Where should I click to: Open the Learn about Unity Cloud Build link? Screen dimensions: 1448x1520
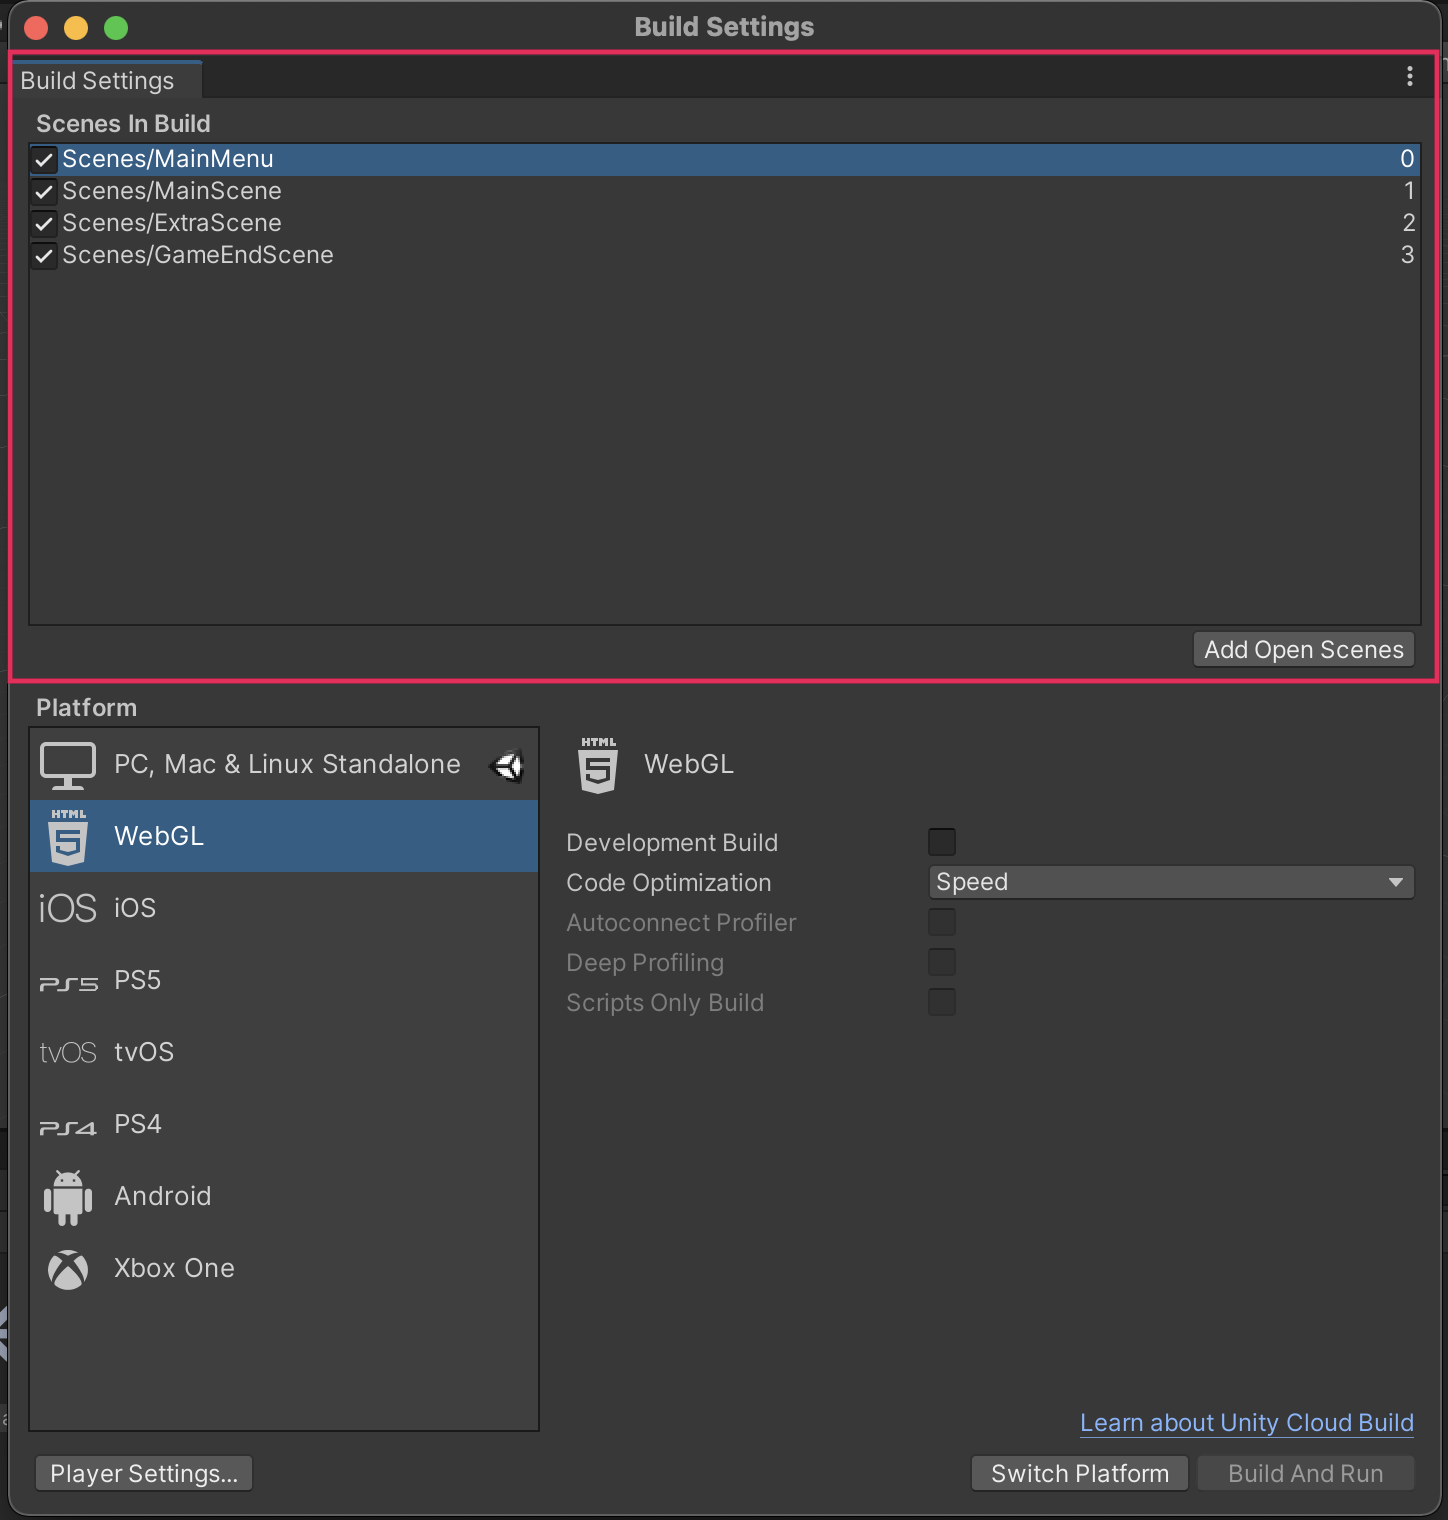pyautogui.click(x=1247, y=1423)
